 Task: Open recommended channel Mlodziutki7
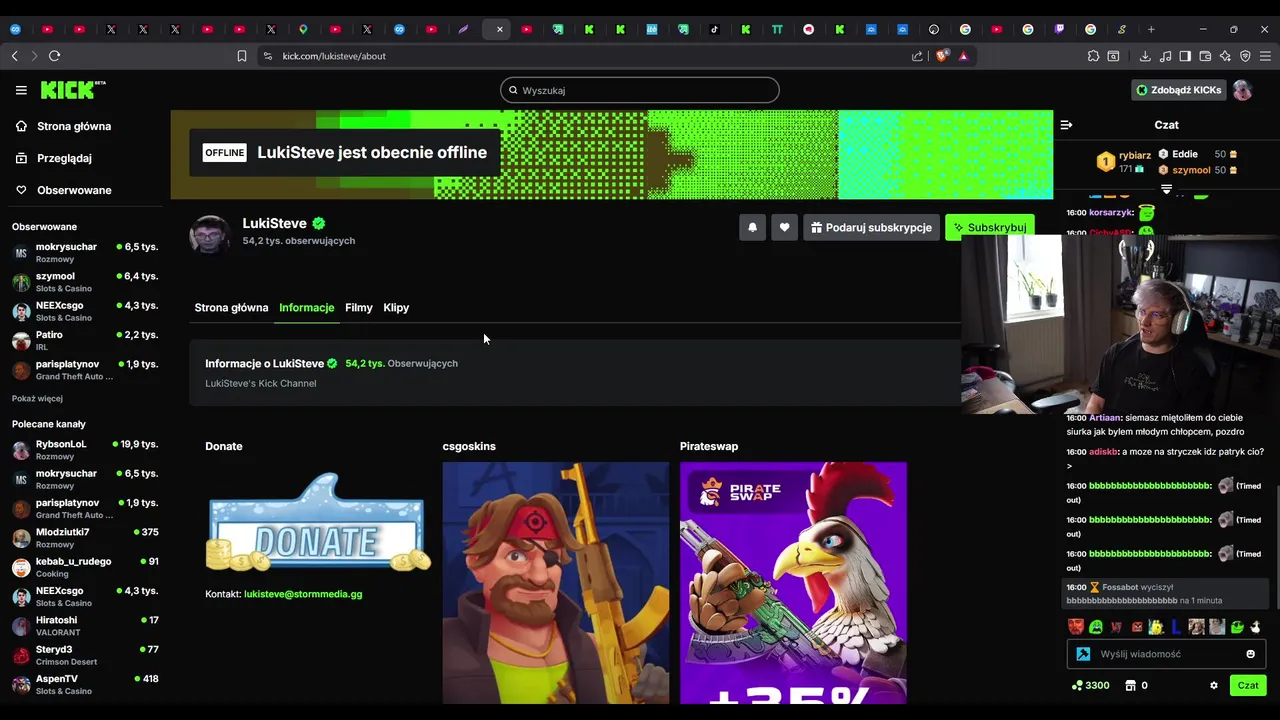(x=85, y=538)
